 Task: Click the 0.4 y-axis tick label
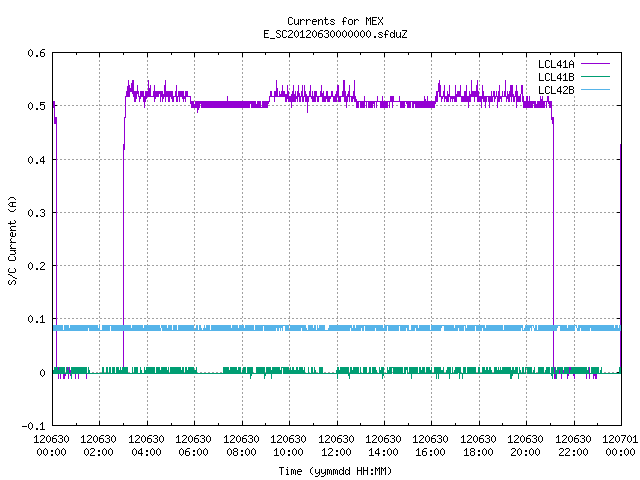pos(36,160)
